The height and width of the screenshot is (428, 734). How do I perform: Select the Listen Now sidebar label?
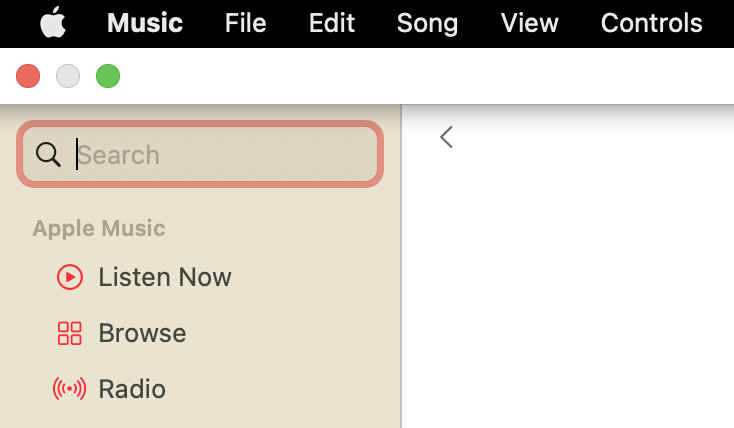(x=165, y=277)
